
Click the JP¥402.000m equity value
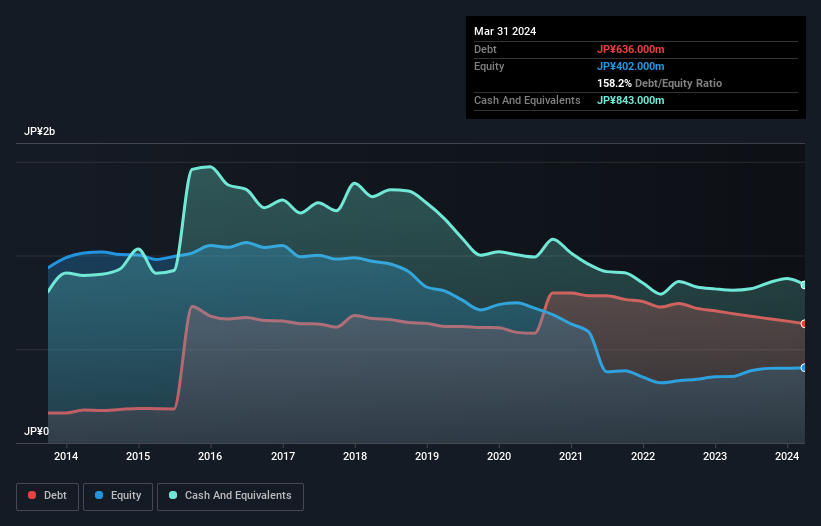pyautogui.click(x=630, y=66)
